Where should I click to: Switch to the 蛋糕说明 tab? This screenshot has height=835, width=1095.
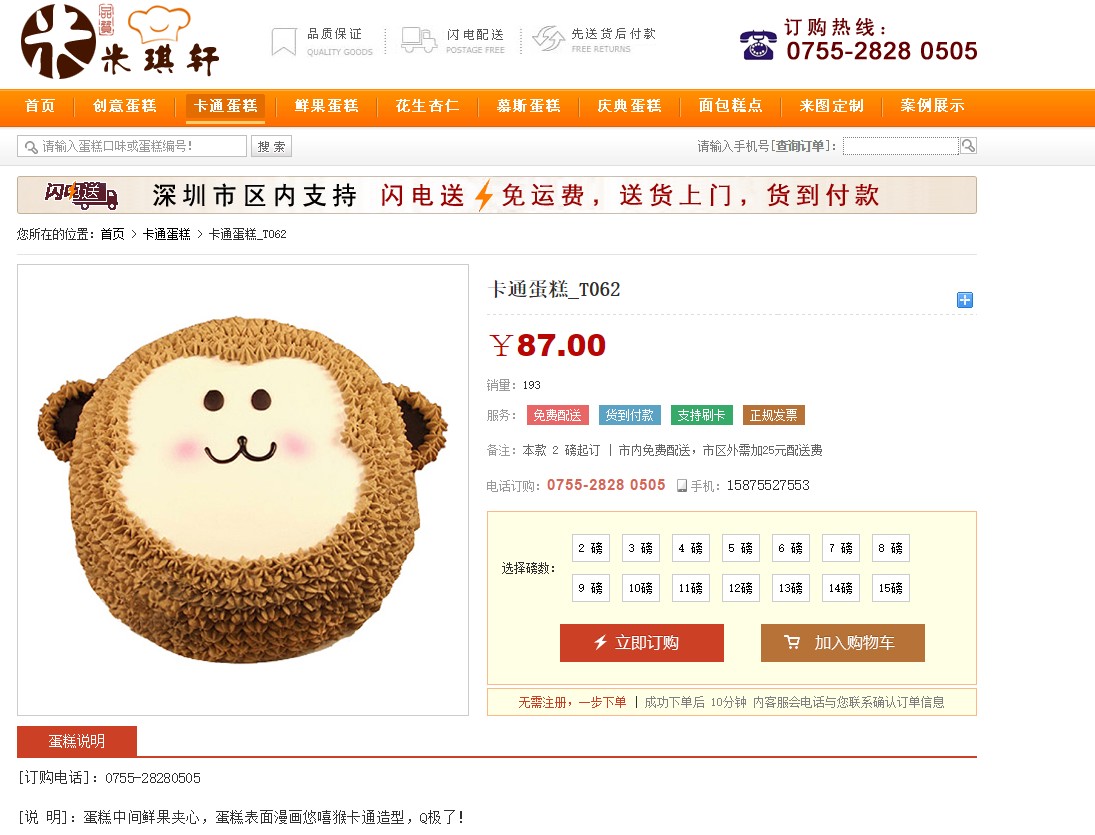[77, 741]
